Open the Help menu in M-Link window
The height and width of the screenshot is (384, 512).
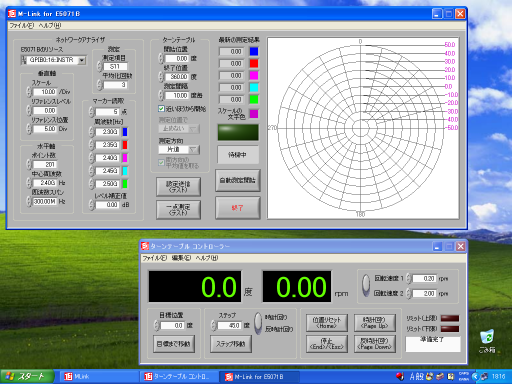pos(50,25)
